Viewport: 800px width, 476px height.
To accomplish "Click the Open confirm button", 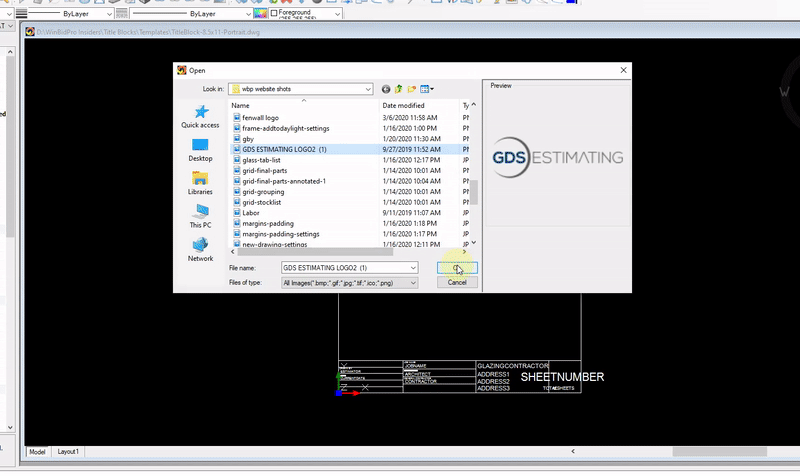I will (457, 268).
